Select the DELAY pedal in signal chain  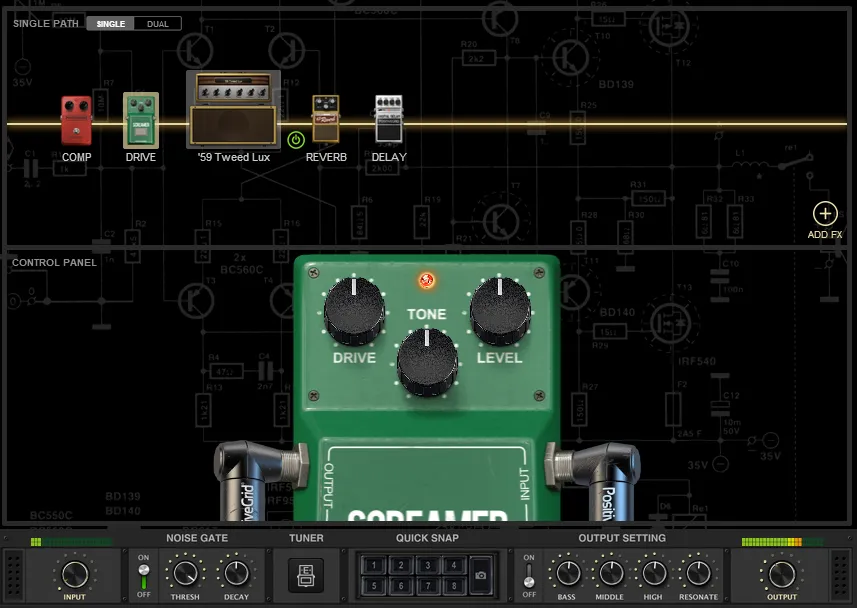[x=389, y=119]
